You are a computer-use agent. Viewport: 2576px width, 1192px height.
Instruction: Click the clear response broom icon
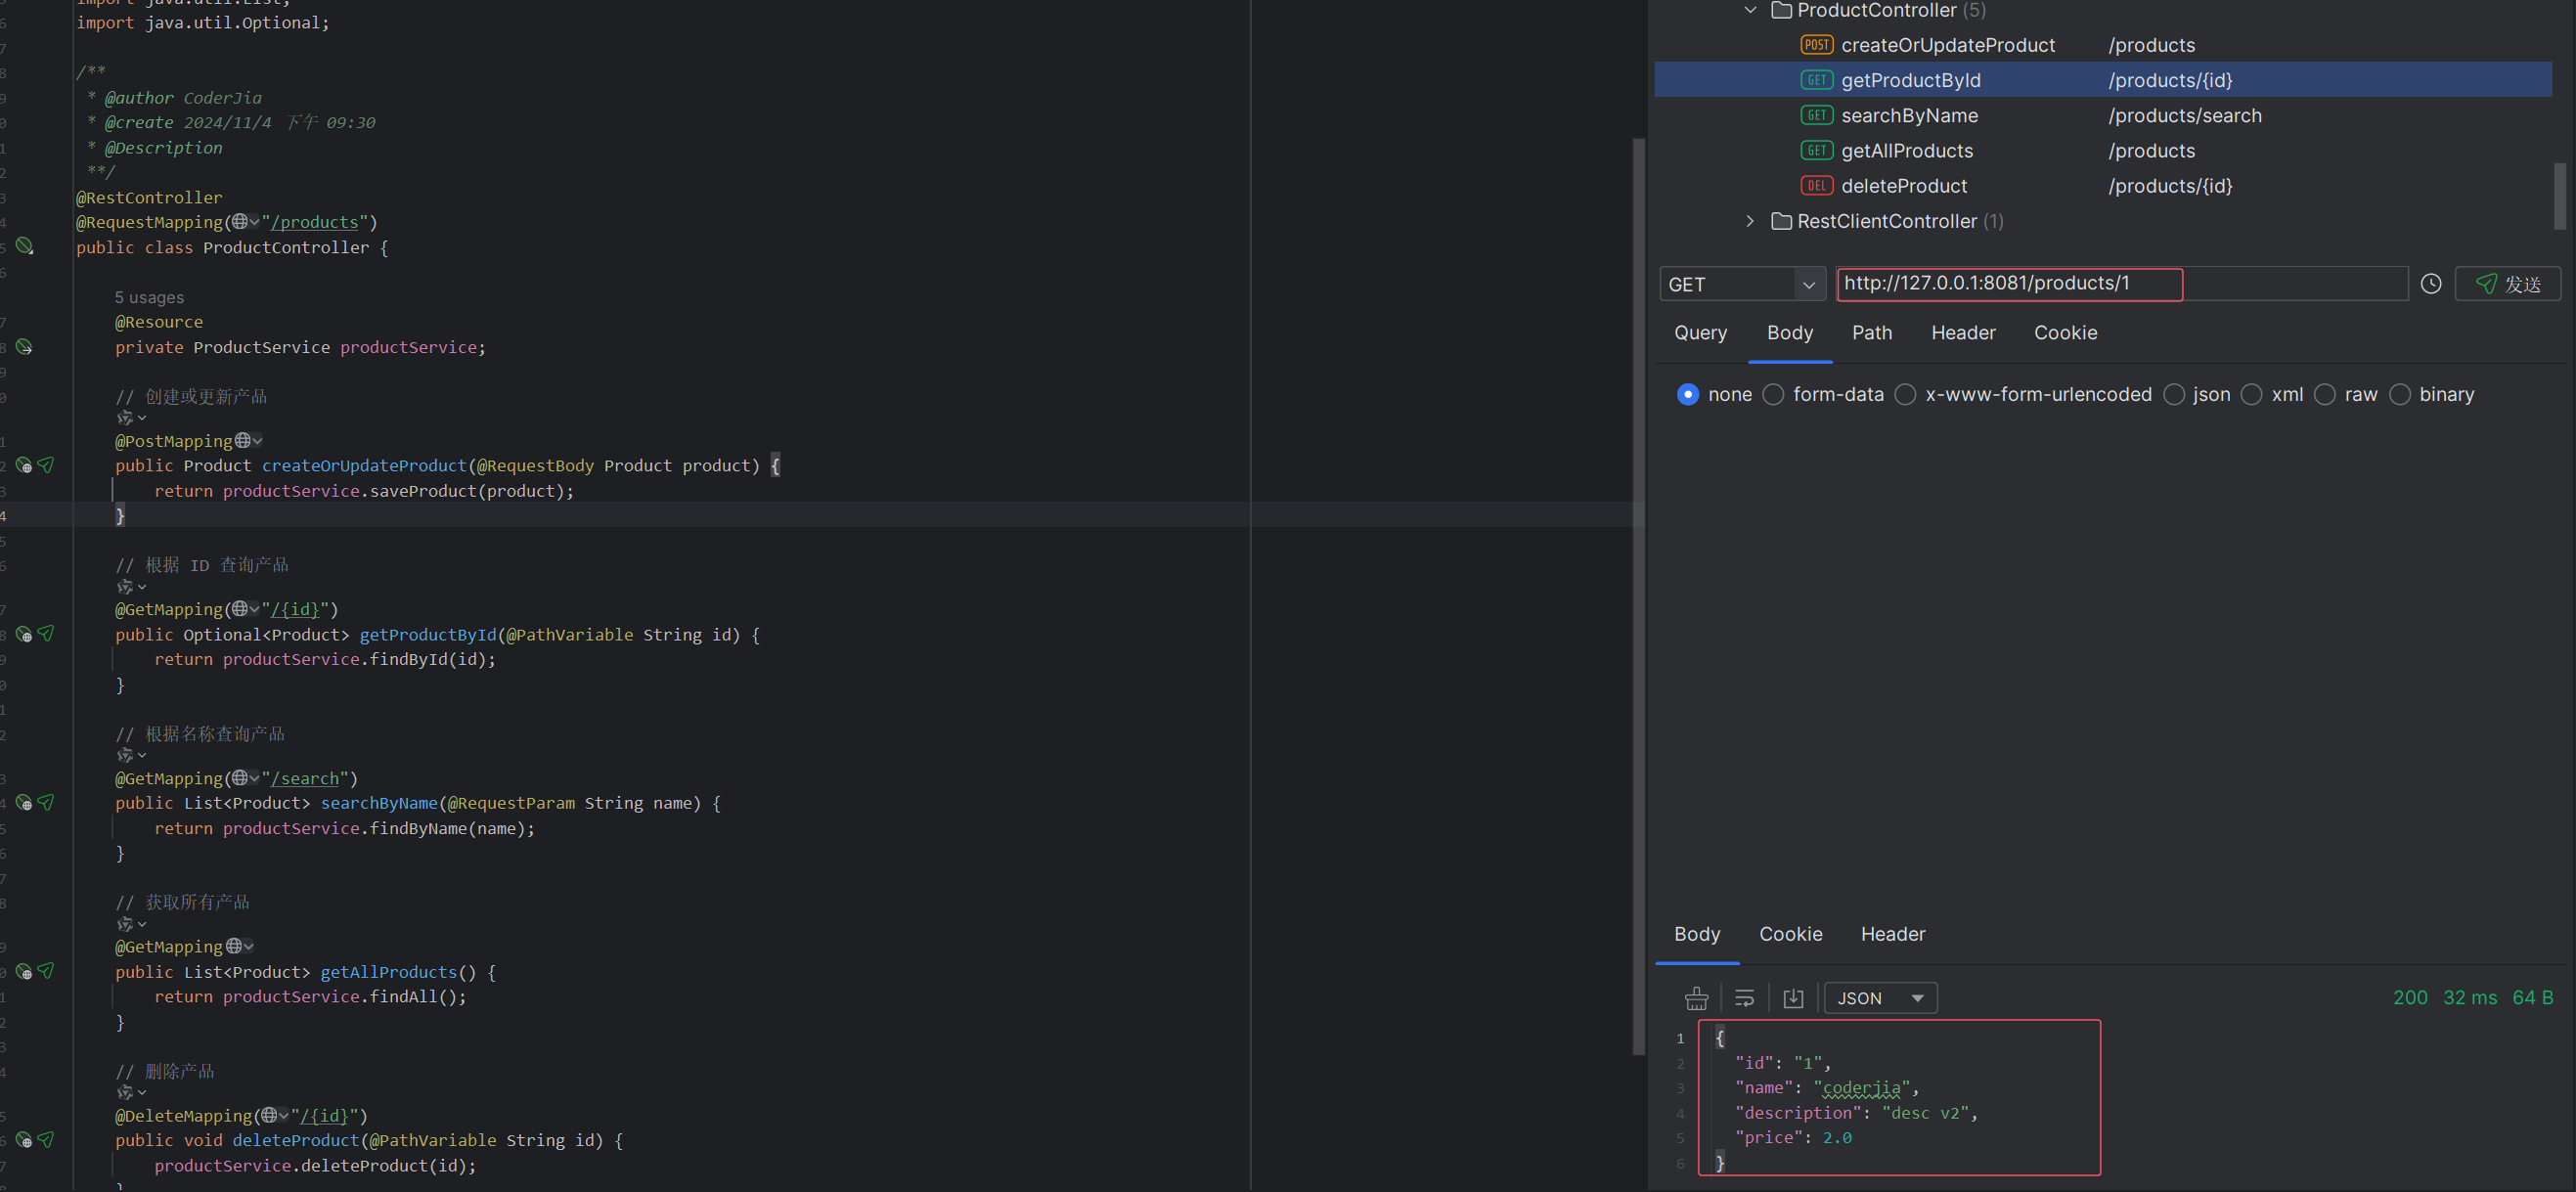(x=1696, y=998)
